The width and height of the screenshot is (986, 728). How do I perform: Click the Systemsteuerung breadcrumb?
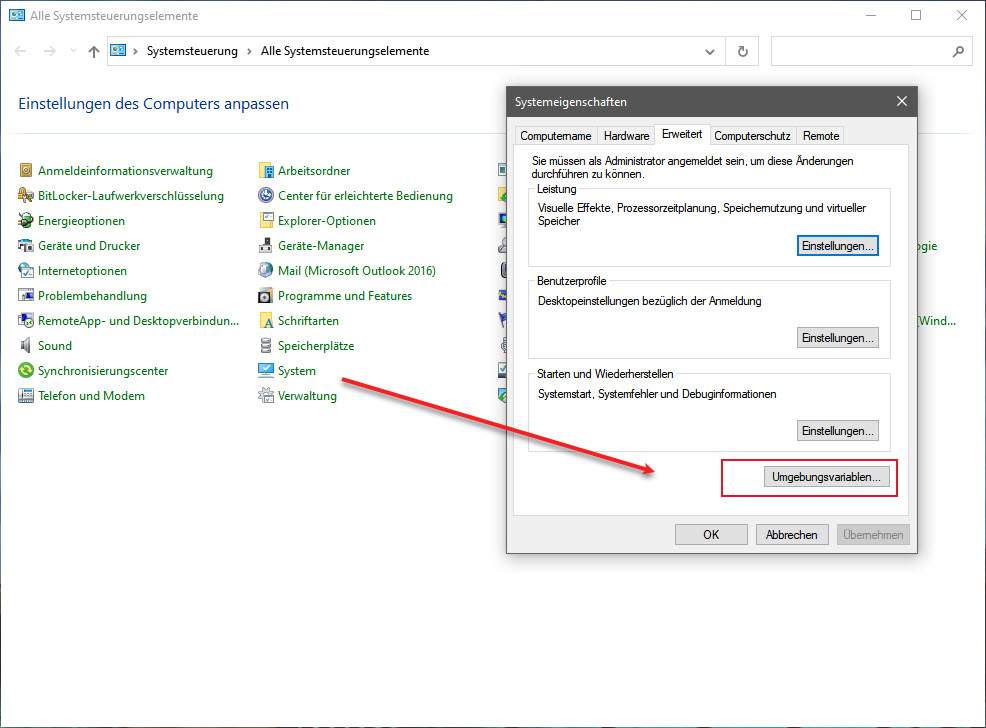(192, 51)
